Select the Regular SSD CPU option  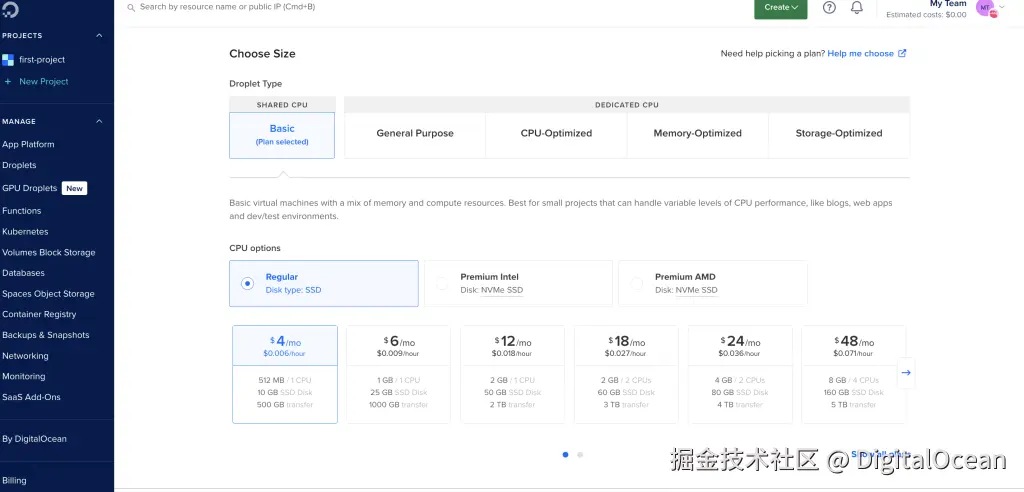[247, 283]
